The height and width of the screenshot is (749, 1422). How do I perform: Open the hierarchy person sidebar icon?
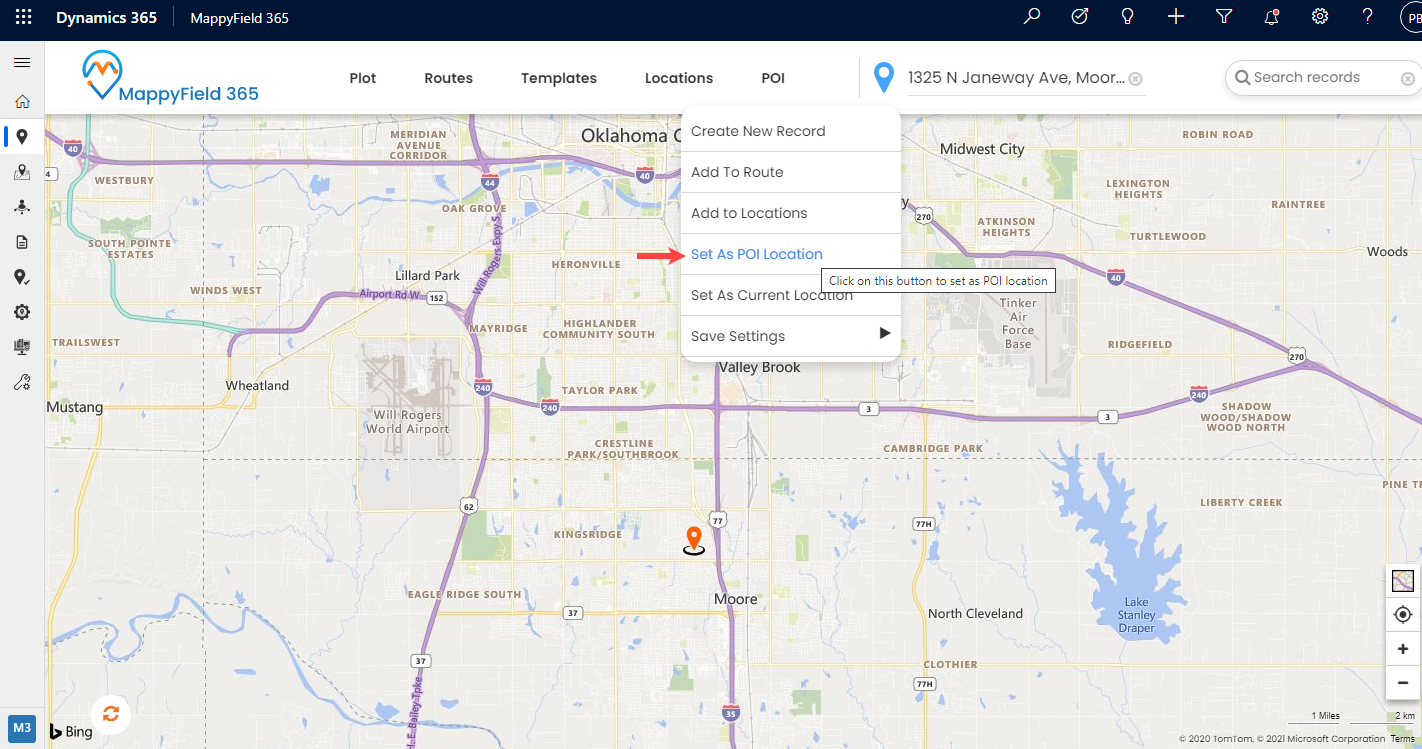point(22,207)
